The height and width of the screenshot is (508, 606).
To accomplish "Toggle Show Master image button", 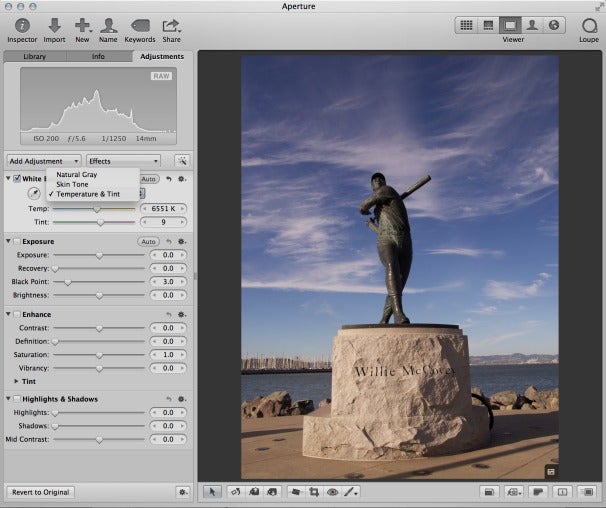I will (489, 492).
